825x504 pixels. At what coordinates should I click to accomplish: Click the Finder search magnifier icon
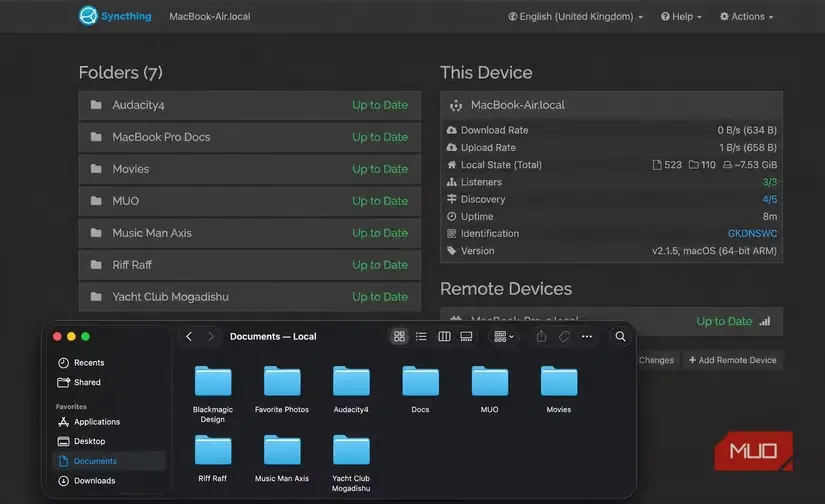[x=620, y=336]
